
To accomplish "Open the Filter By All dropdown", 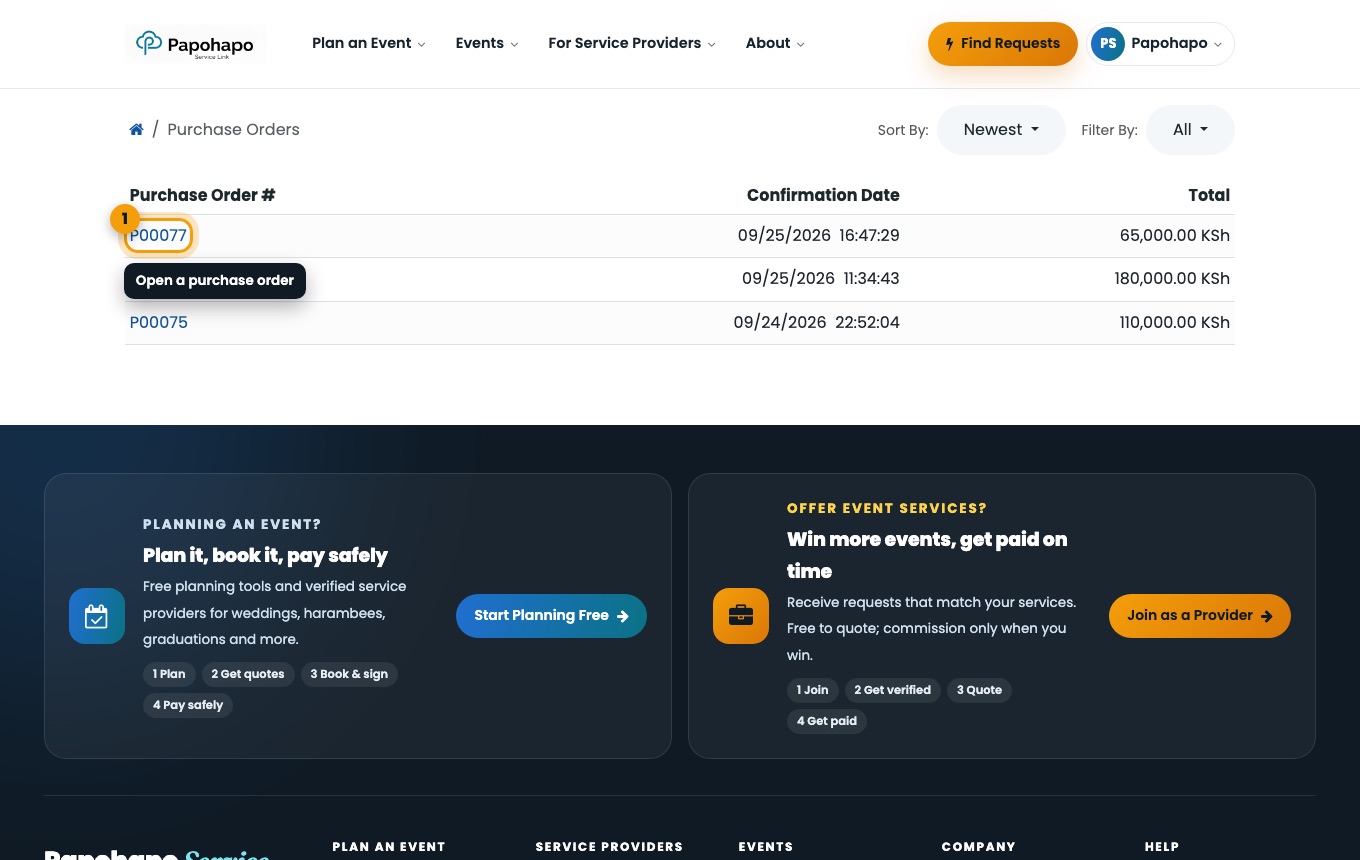I will pos(1190,130).
